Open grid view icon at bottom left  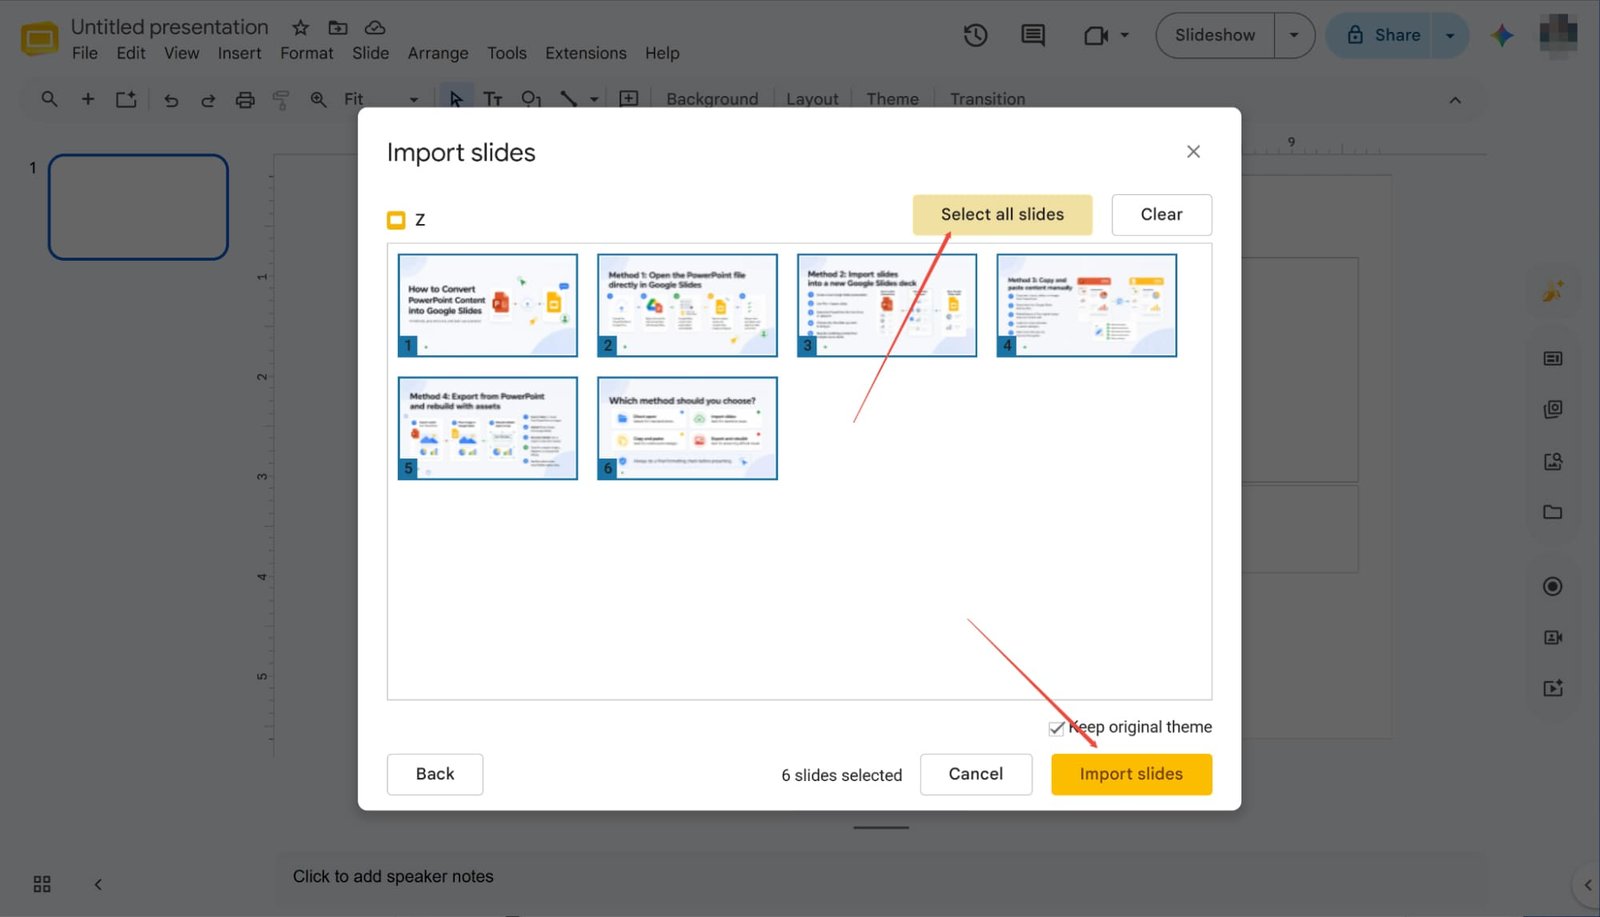pyautogui.click(x=42, y=884)
